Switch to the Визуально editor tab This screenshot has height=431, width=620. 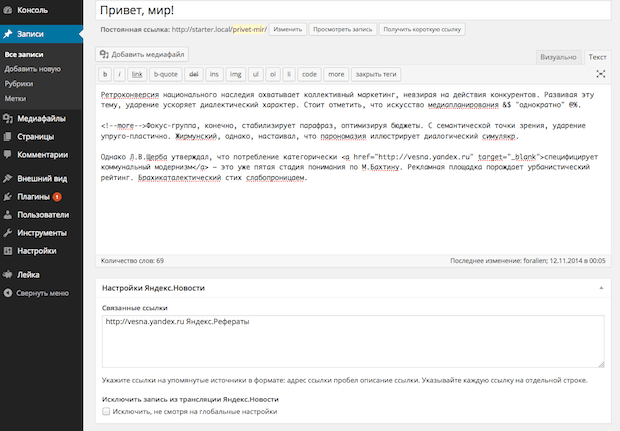[x=557, y=58]
